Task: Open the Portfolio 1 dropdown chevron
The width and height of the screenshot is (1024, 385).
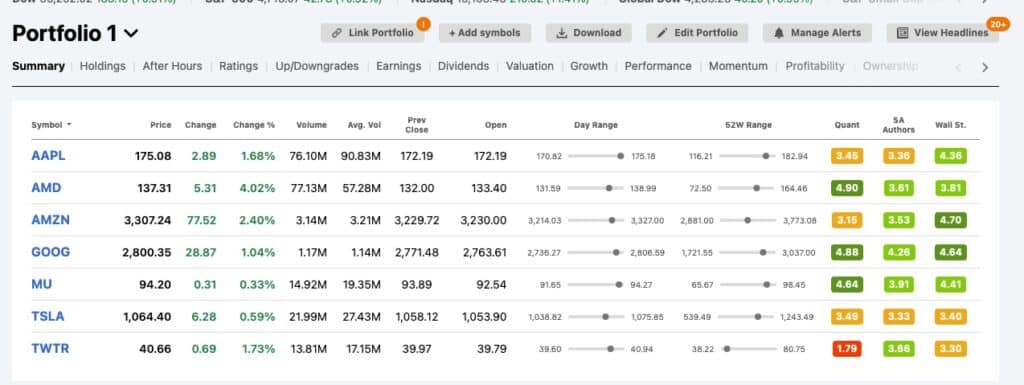Action: pos(131,33)
